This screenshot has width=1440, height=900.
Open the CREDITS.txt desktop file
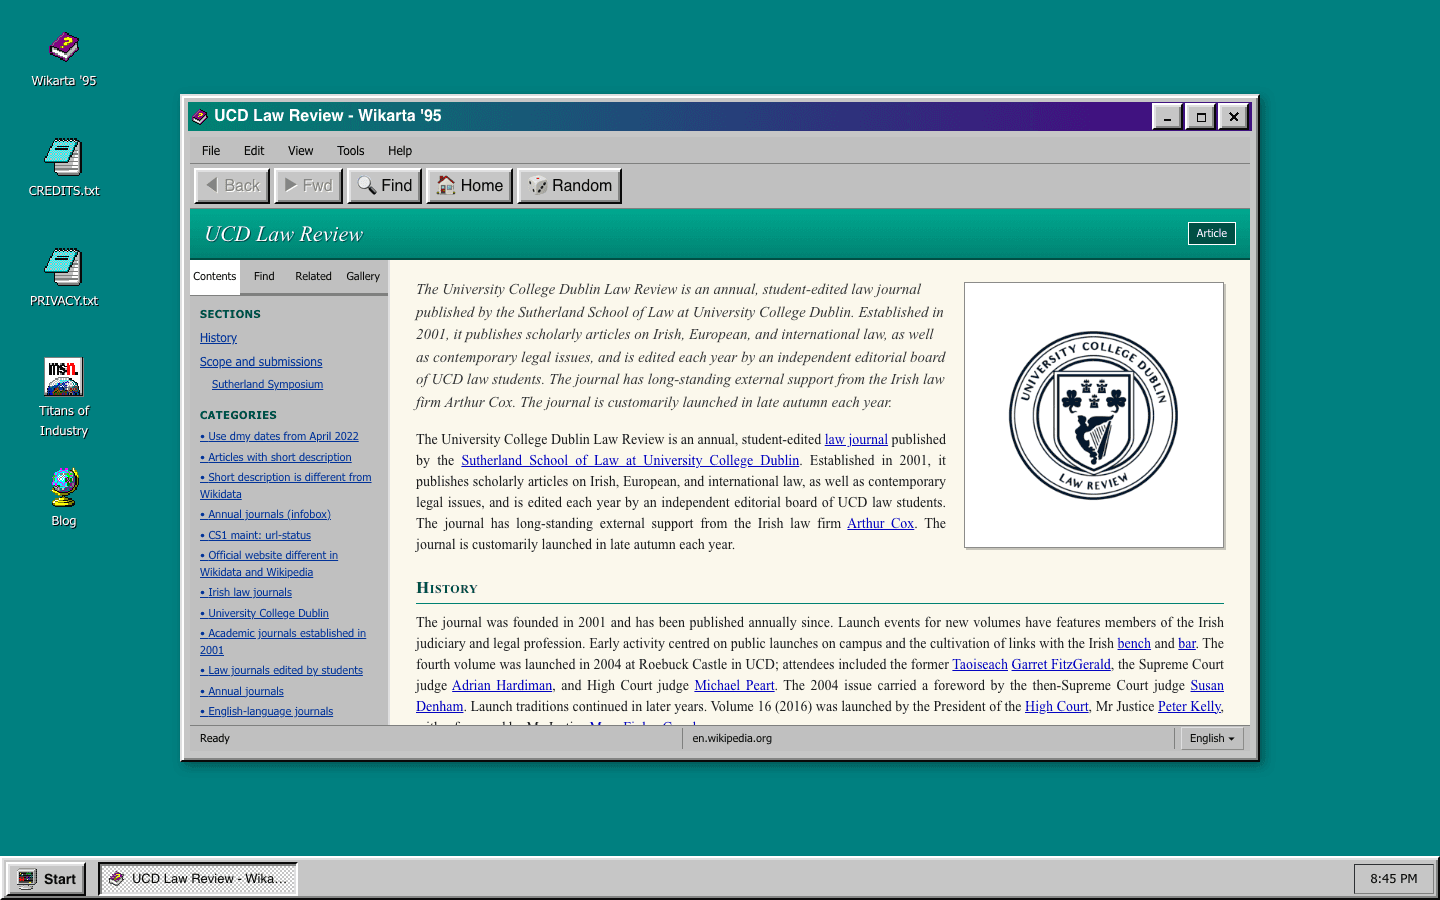(64, 169)
